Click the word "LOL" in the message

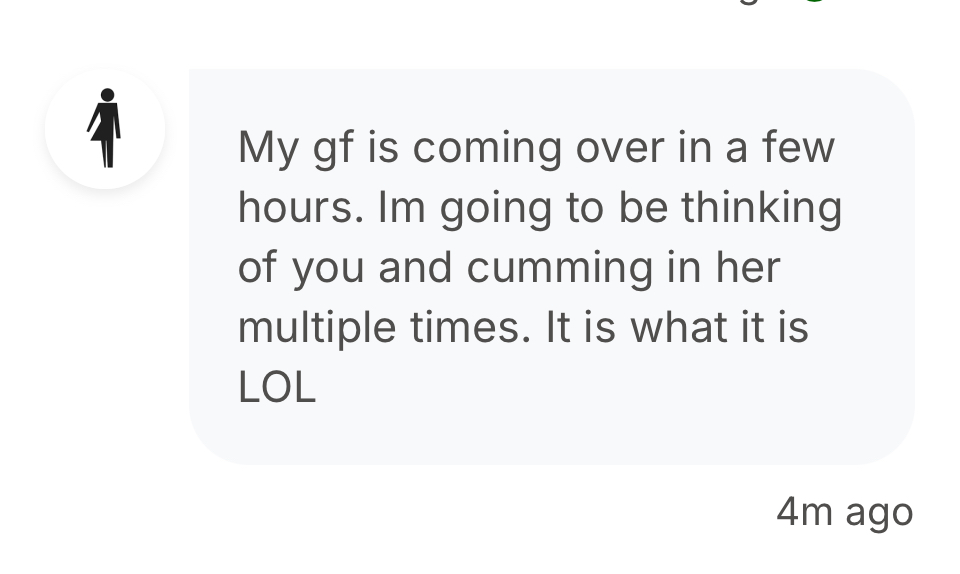click(x=277, y=387)
